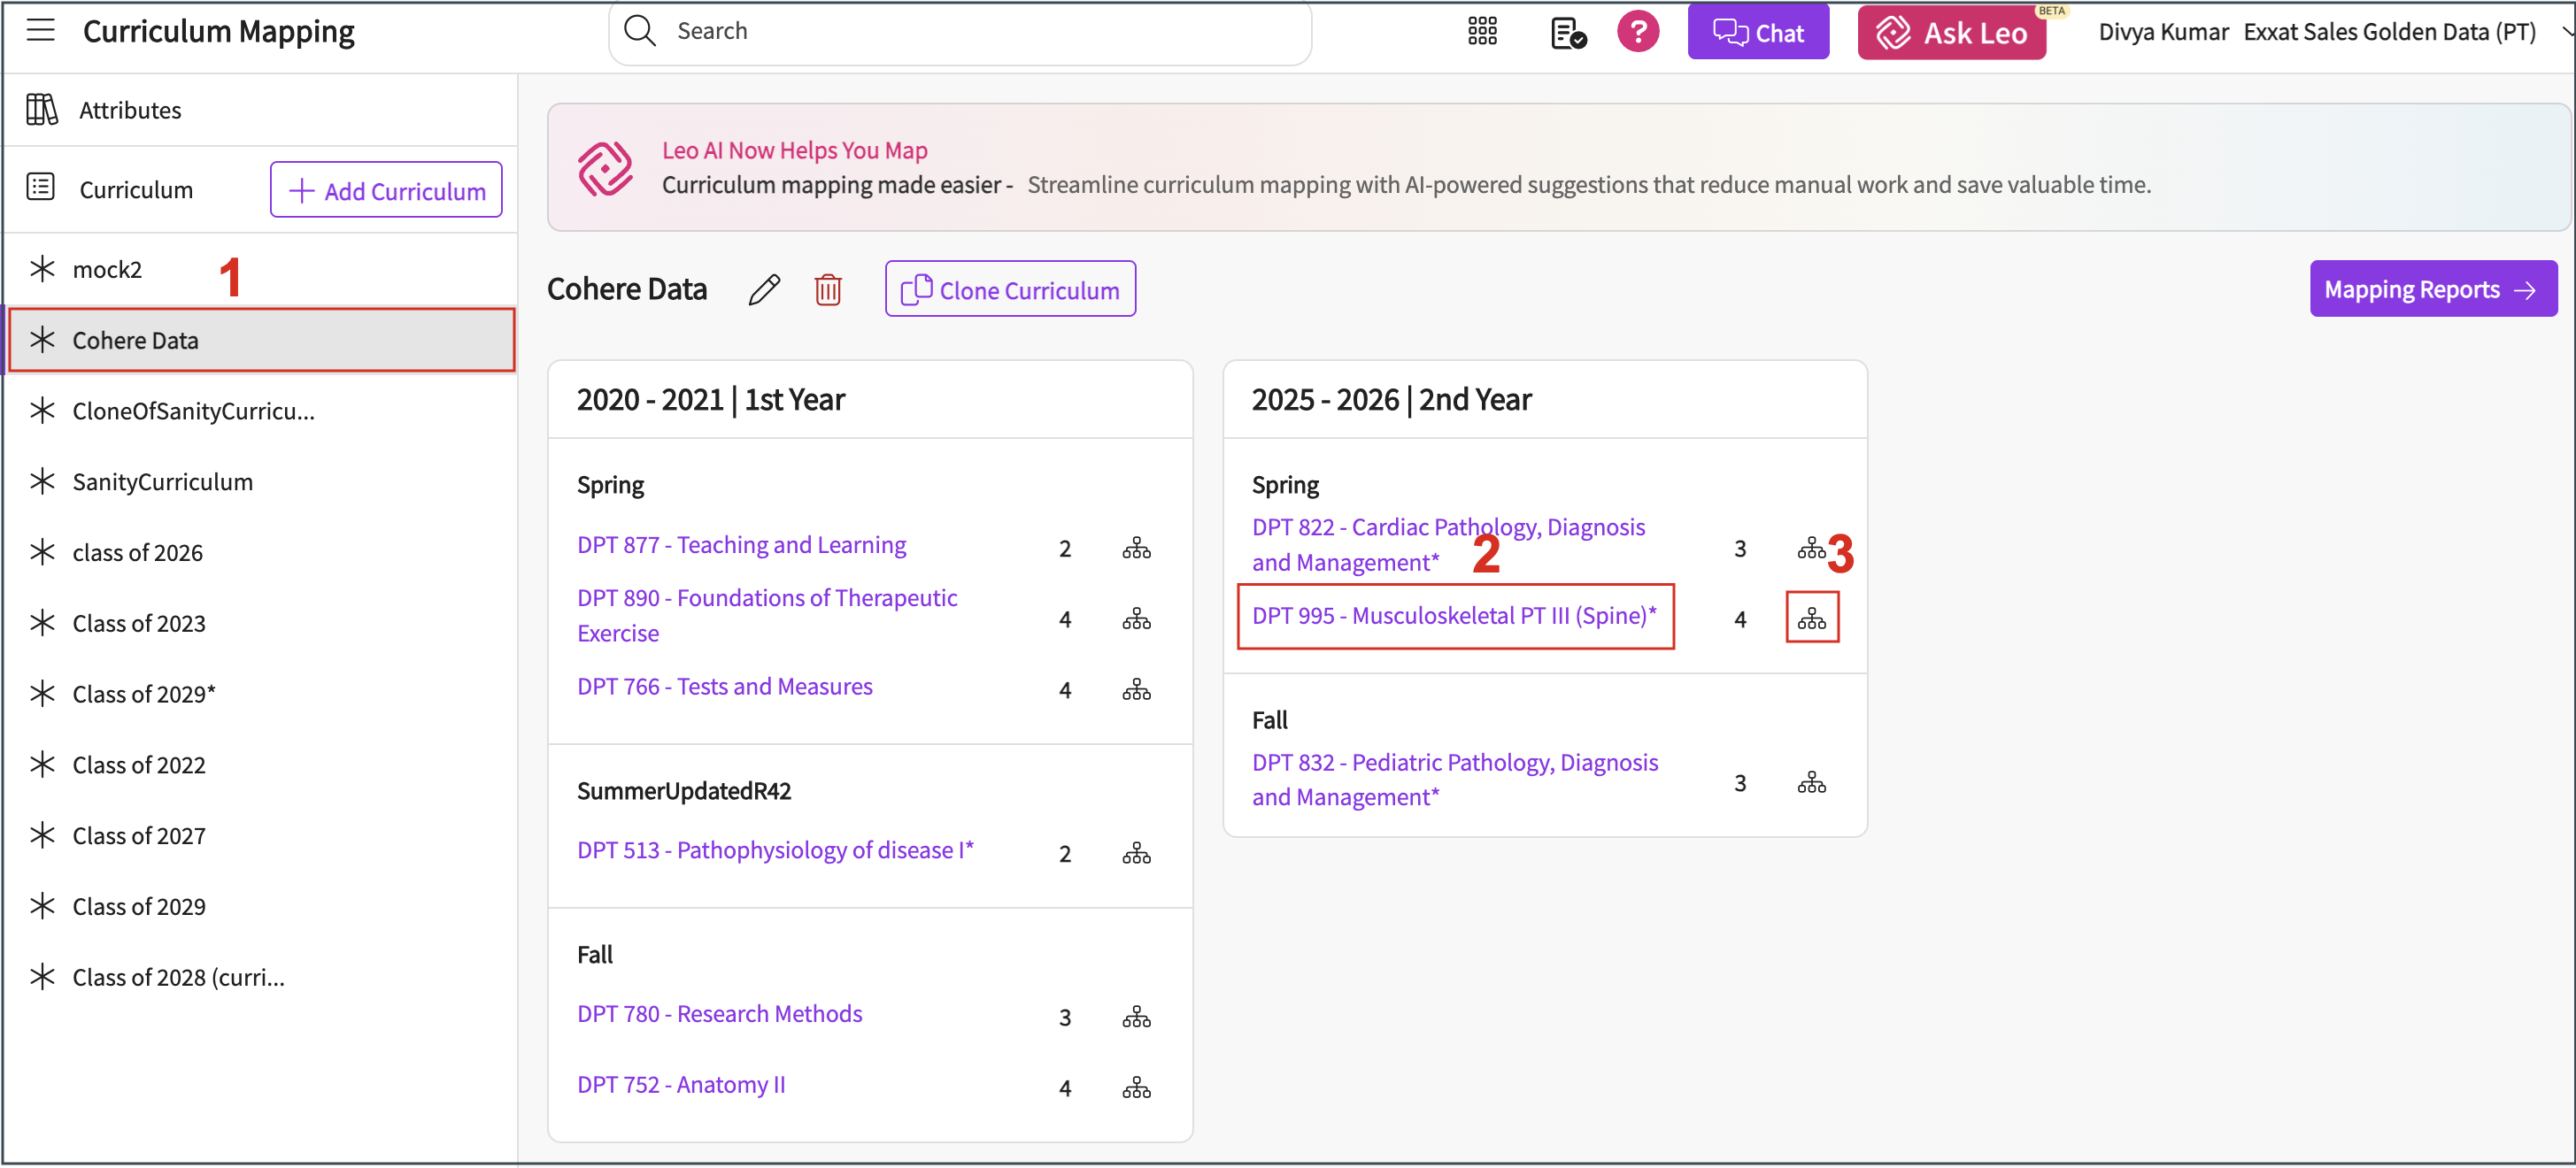This screenshot has width=2576, height=1168.
Task: Expand the user account dropdown arrow
Action: point(2566,31)
